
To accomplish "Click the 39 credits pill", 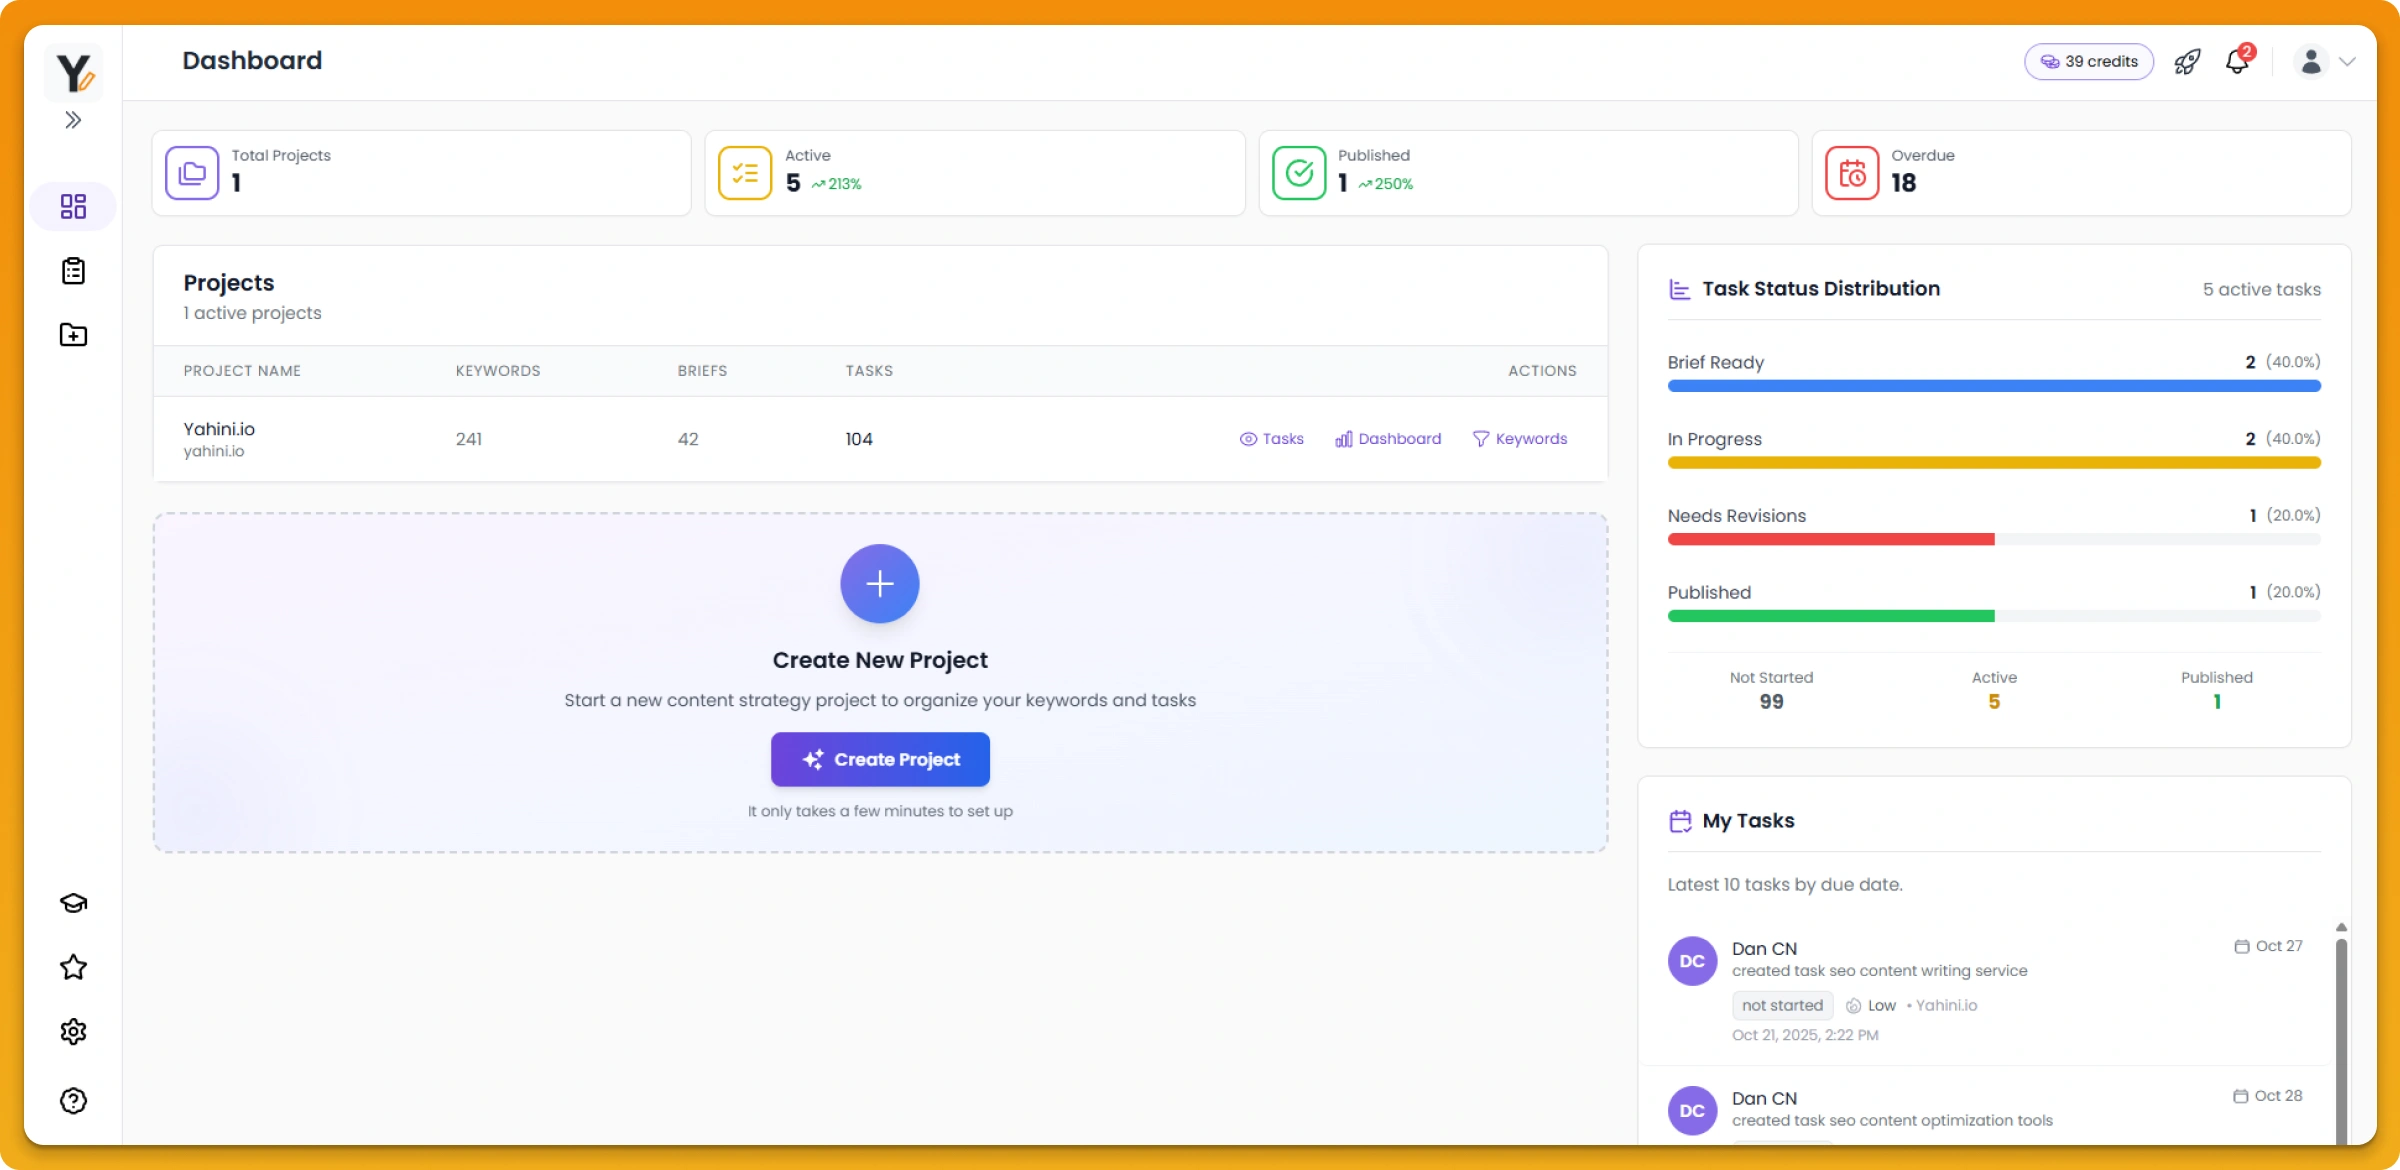I will [x=2089, y=62].
